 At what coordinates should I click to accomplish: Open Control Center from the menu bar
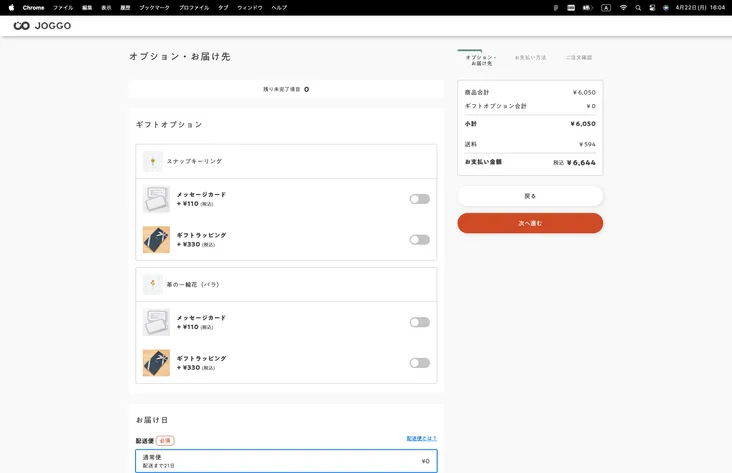[x=652, y=7]
